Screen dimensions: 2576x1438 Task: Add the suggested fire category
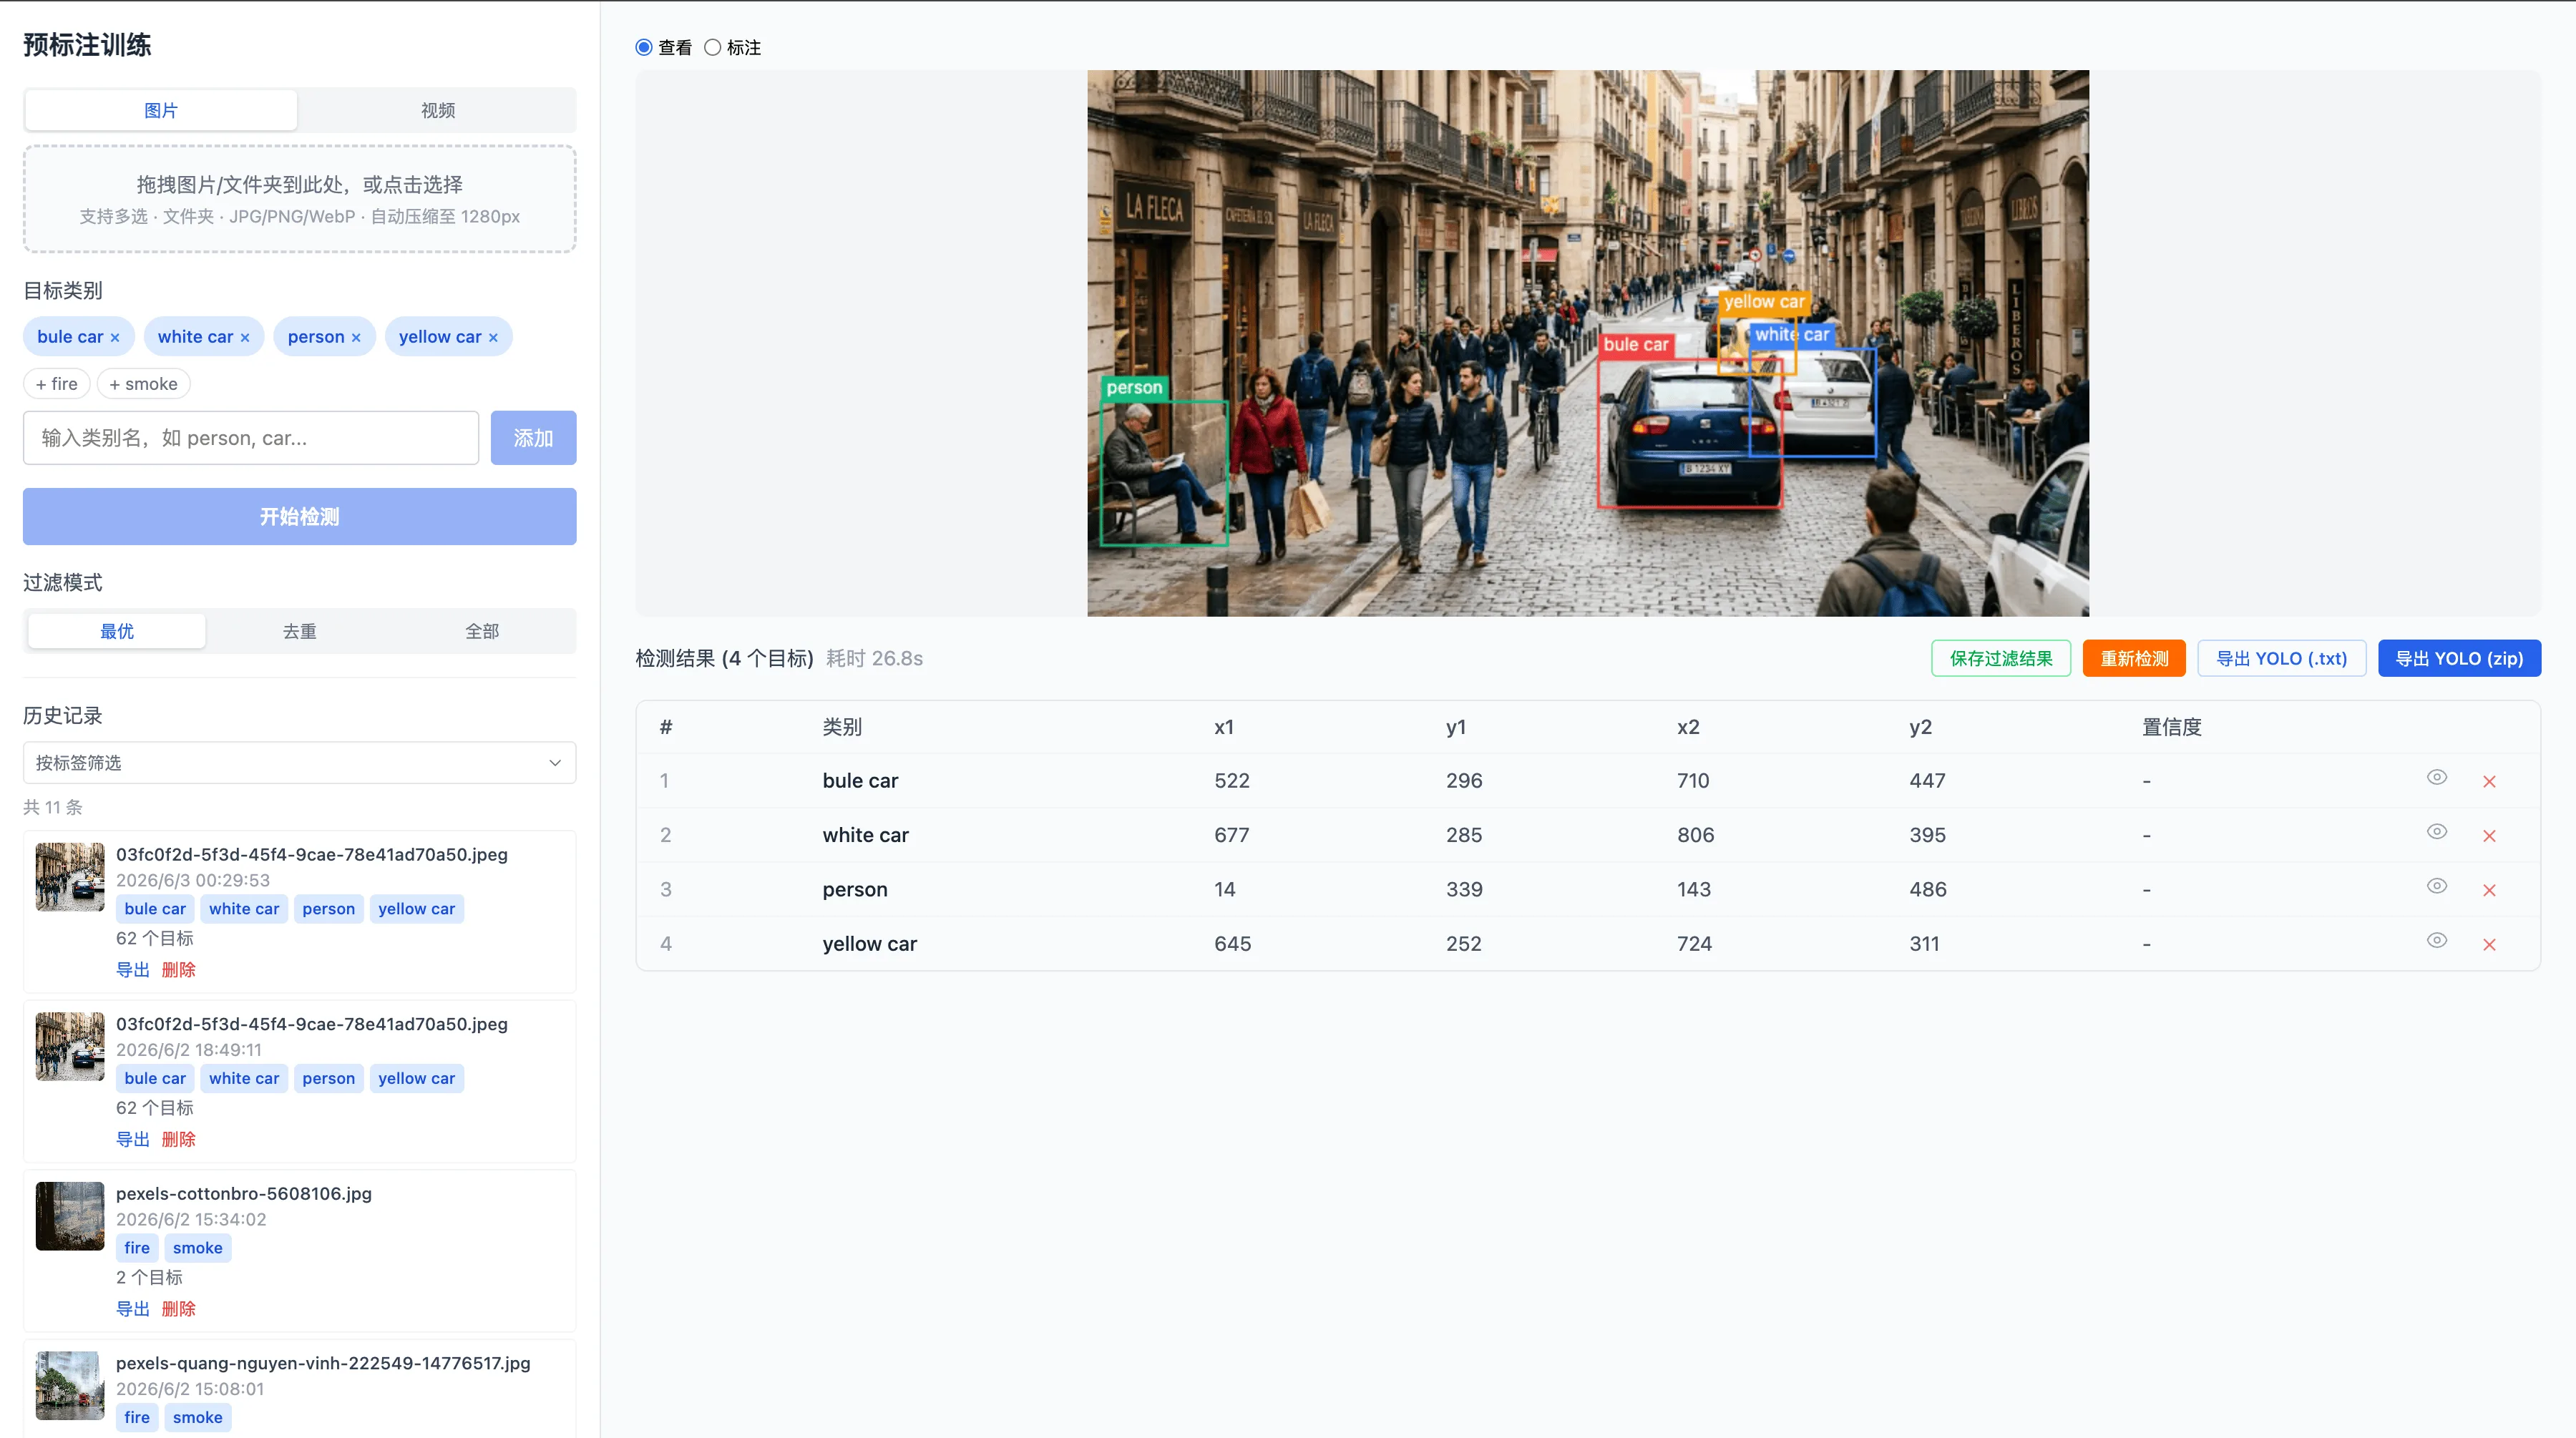pos(57,384)
